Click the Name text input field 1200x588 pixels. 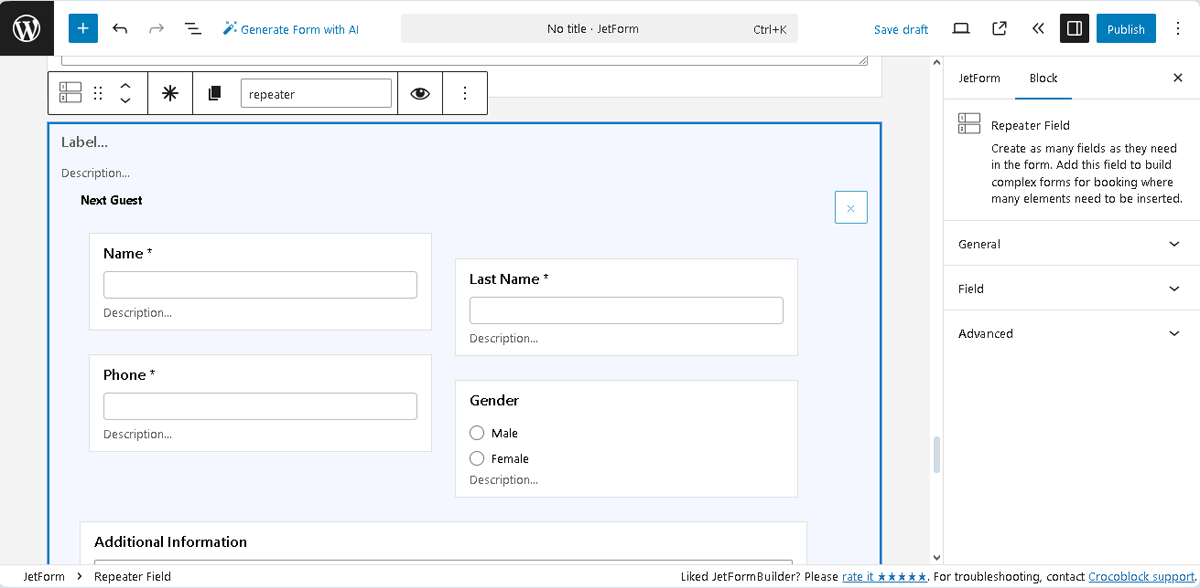[x=260, y=285]
